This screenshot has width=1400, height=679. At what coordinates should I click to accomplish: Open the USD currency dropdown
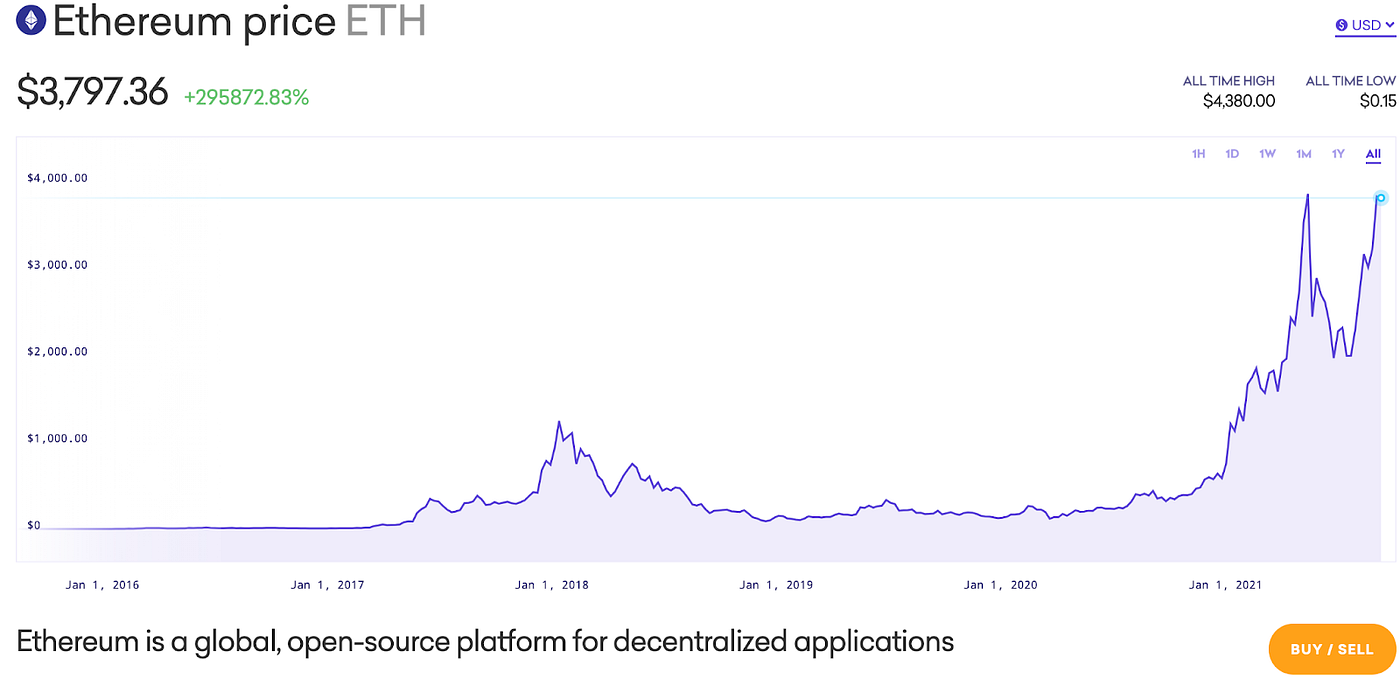(1366, 25)
